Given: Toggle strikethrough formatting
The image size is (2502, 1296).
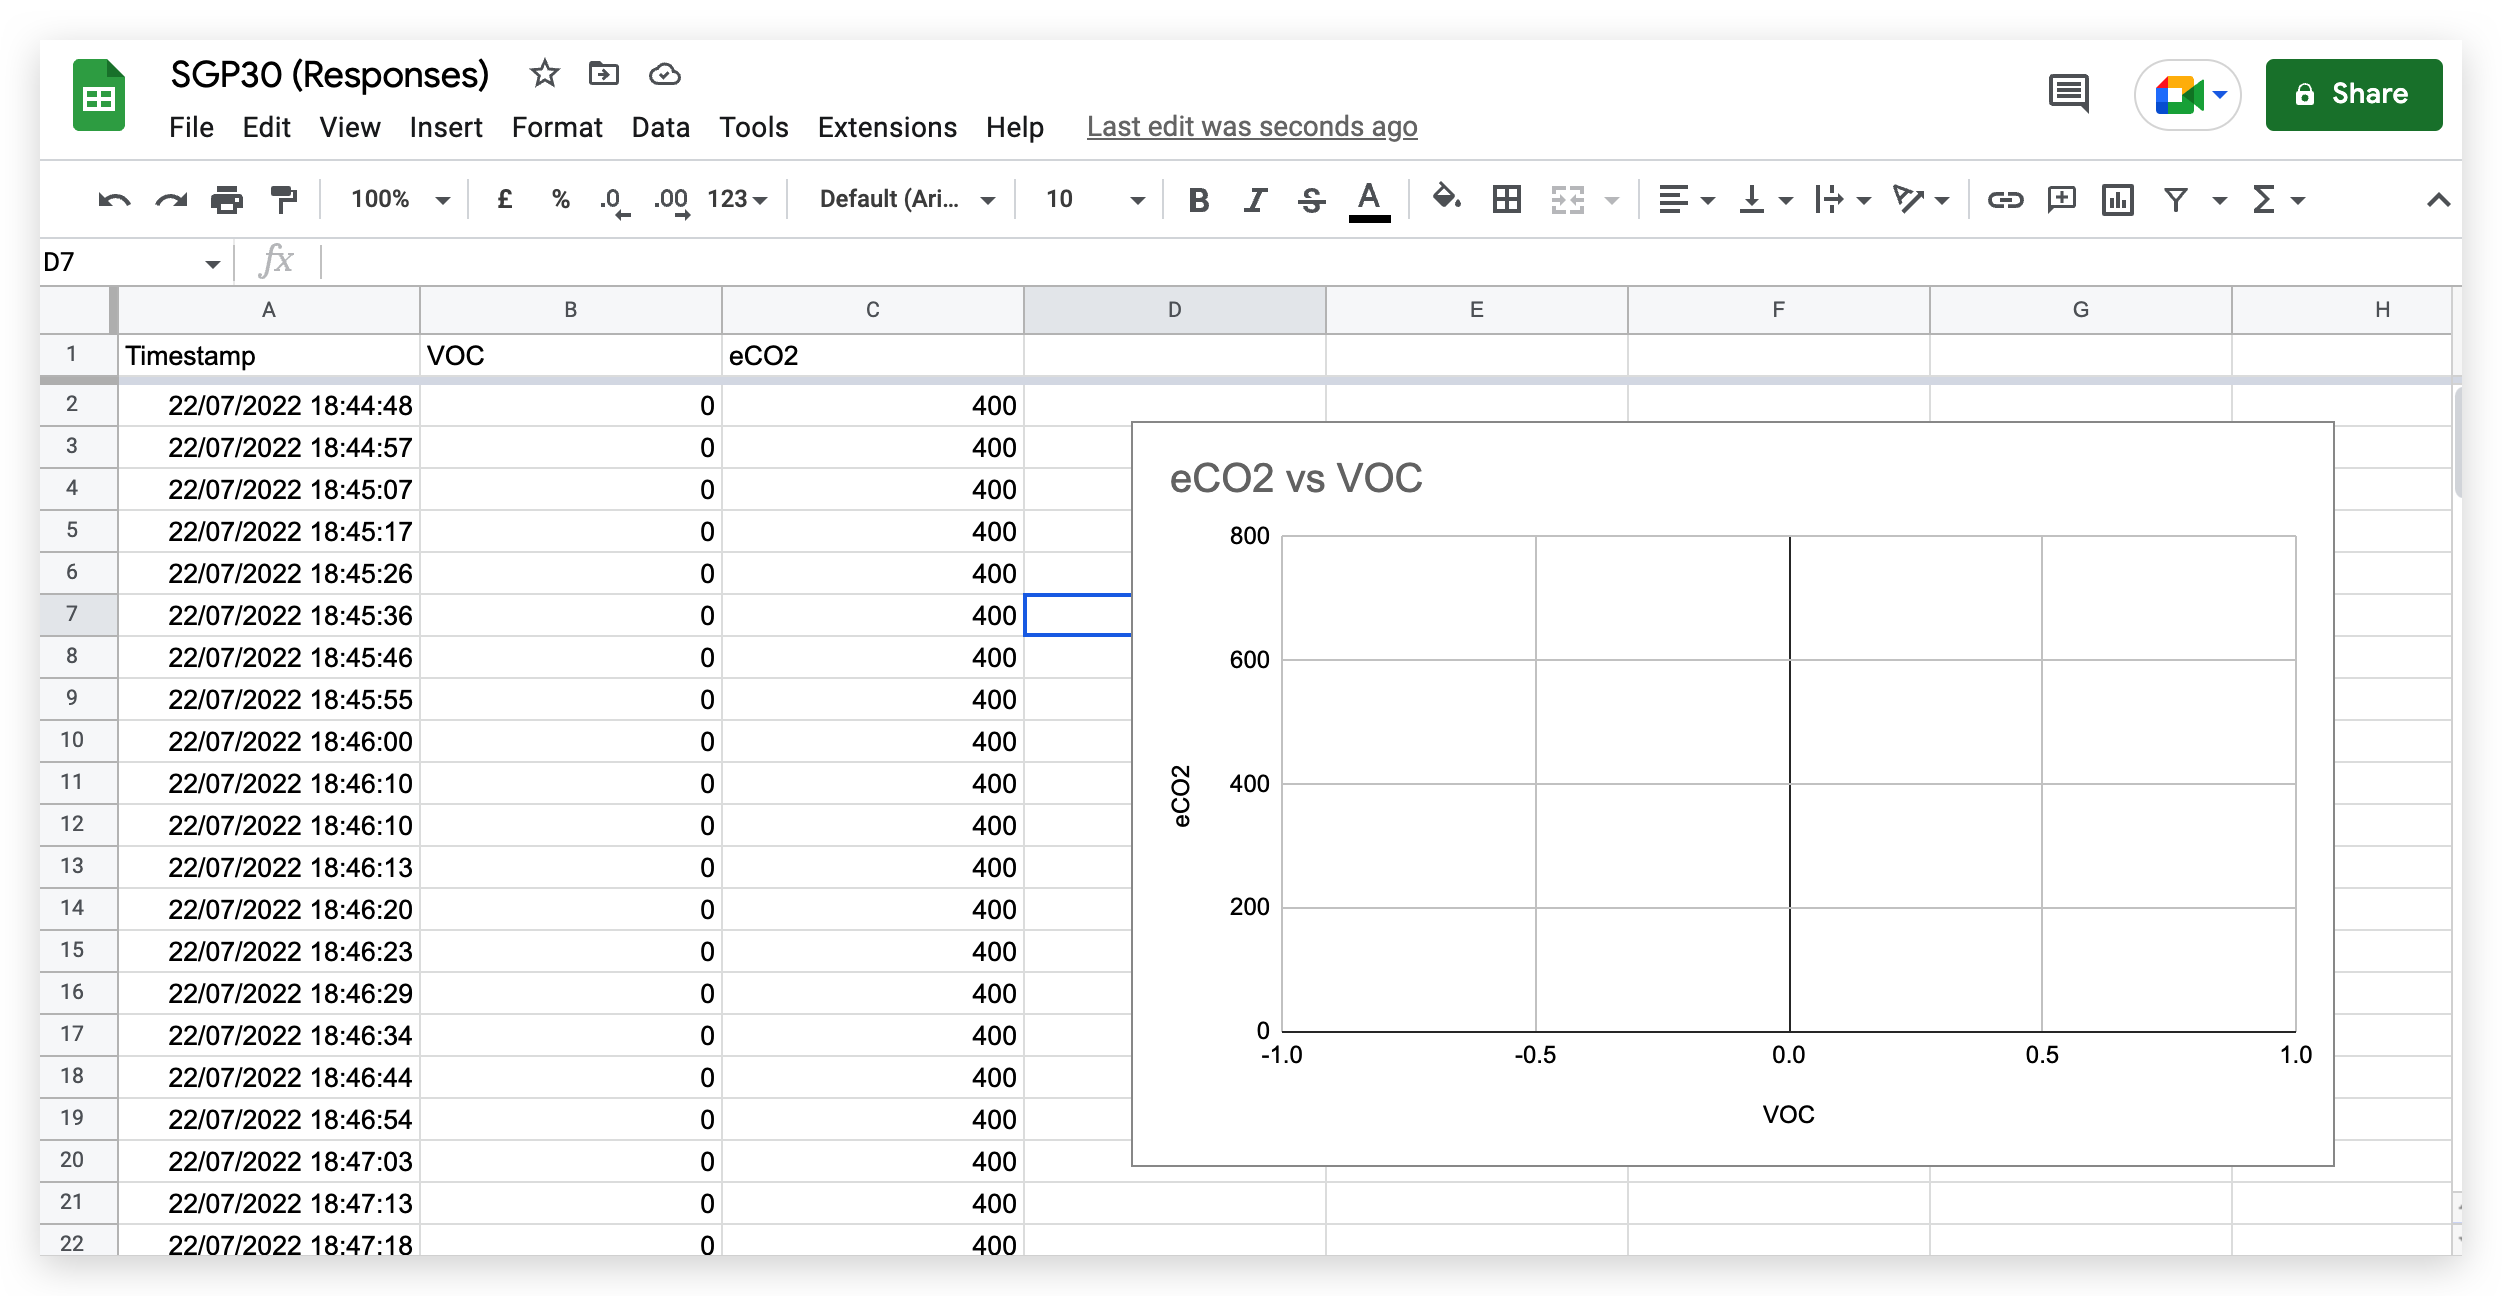Looking at the screenshot, I should coord(1311,201).
